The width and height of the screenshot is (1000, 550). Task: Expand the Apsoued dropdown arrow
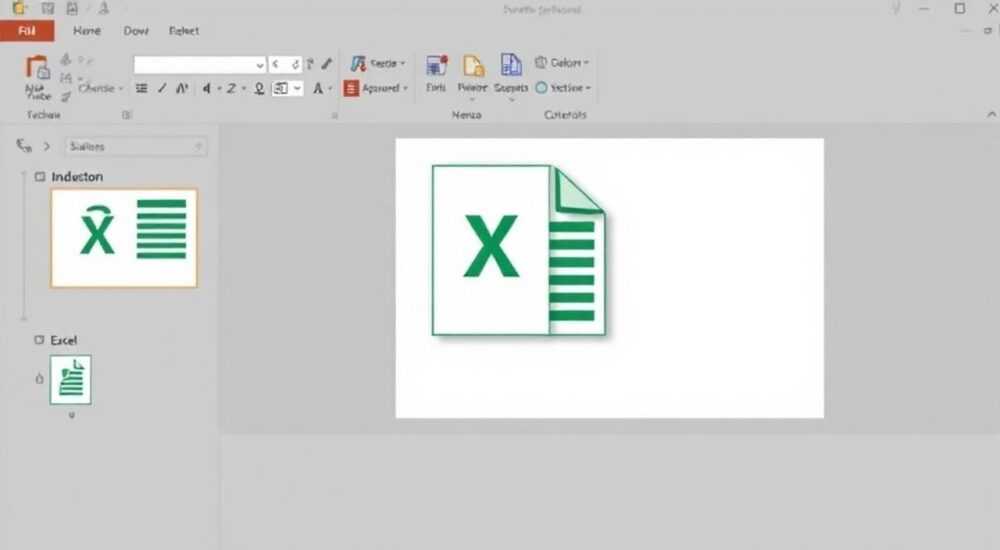pyautogui.click(x=405, y=89)
